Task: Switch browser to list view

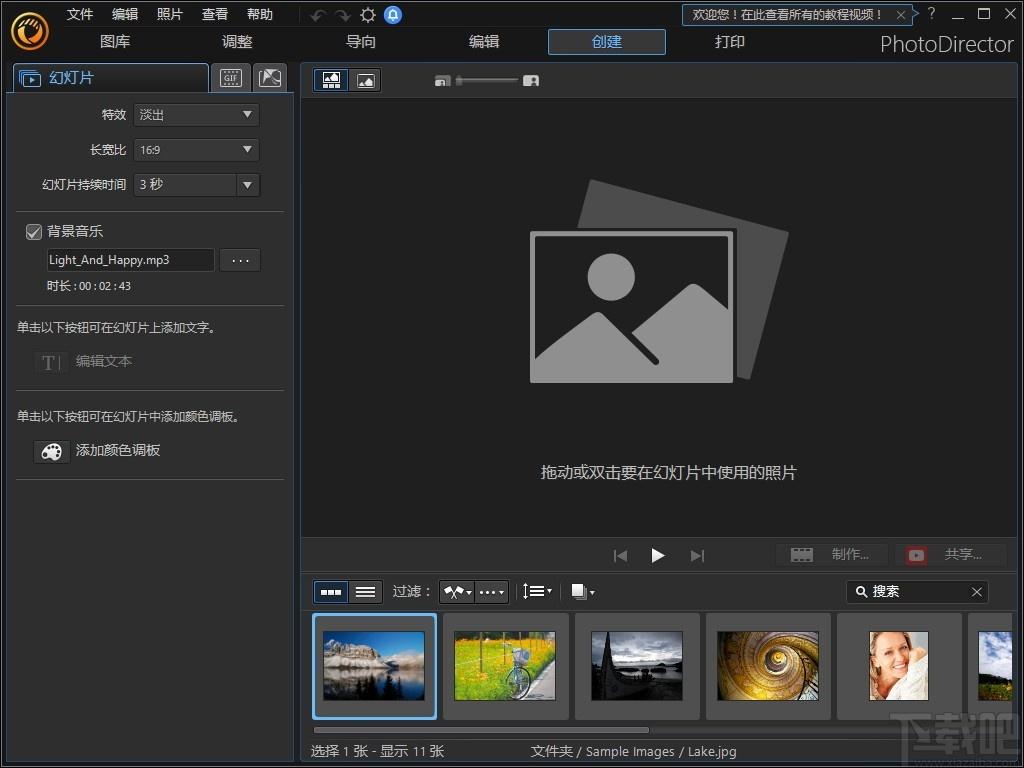Action: click(365, 592)
